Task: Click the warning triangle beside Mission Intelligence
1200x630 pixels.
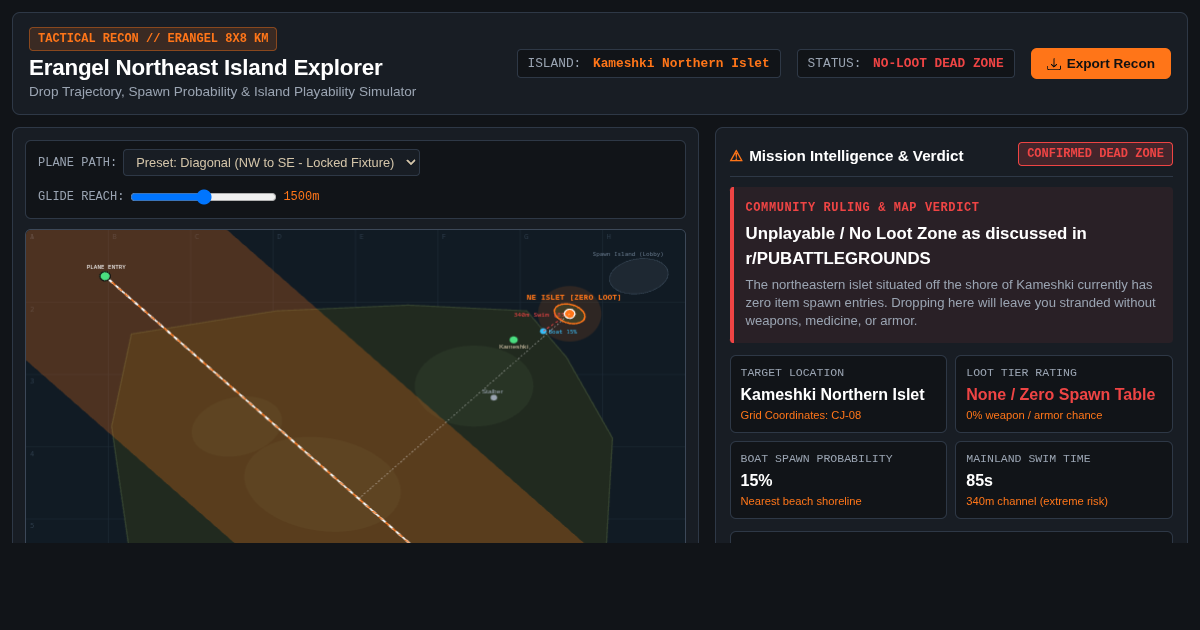Action: pos(736,156)
